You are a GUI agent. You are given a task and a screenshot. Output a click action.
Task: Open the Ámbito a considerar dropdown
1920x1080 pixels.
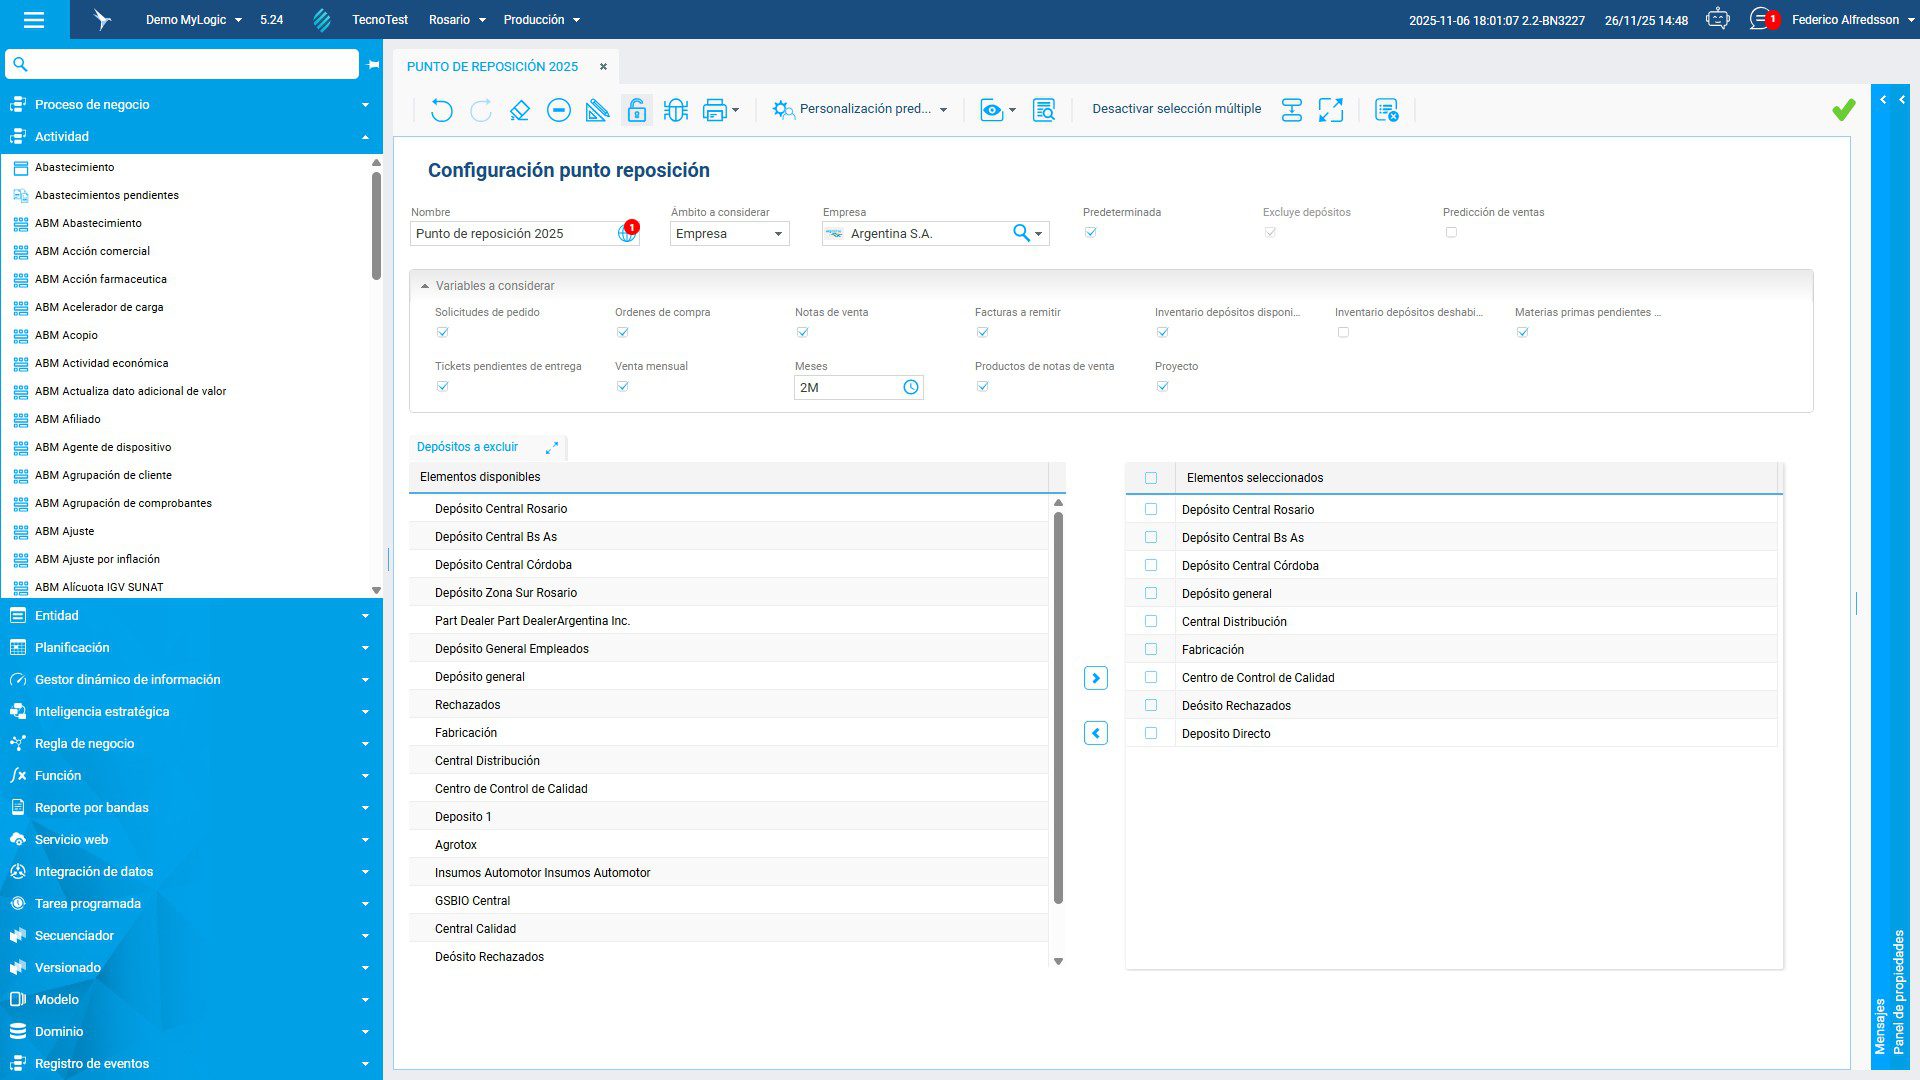(x=729, y=233)
